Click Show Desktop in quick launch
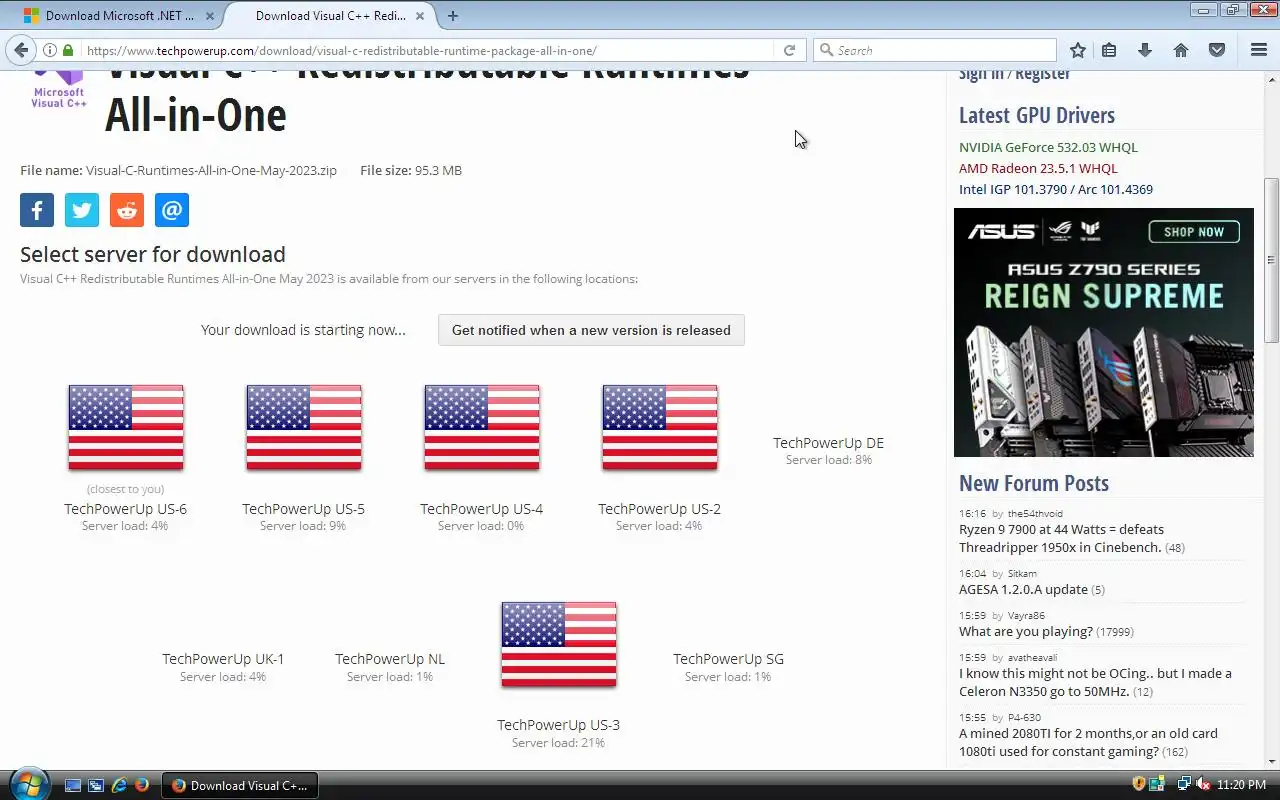Screen dimensions: 1280x800 pos(72,785)
